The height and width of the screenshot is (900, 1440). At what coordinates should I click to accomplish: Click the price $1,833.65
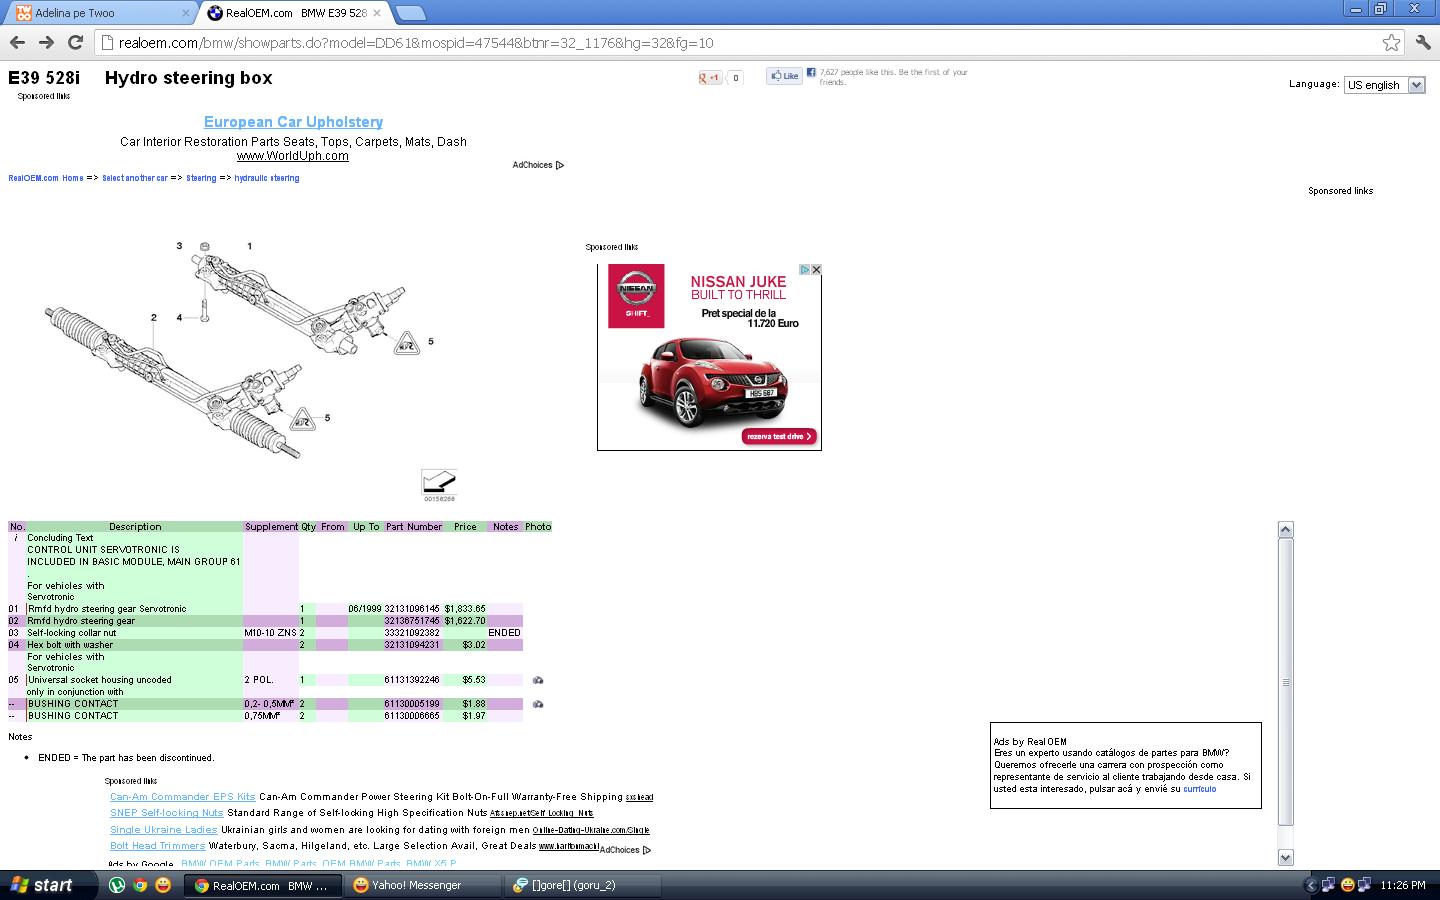click(465, 609)
